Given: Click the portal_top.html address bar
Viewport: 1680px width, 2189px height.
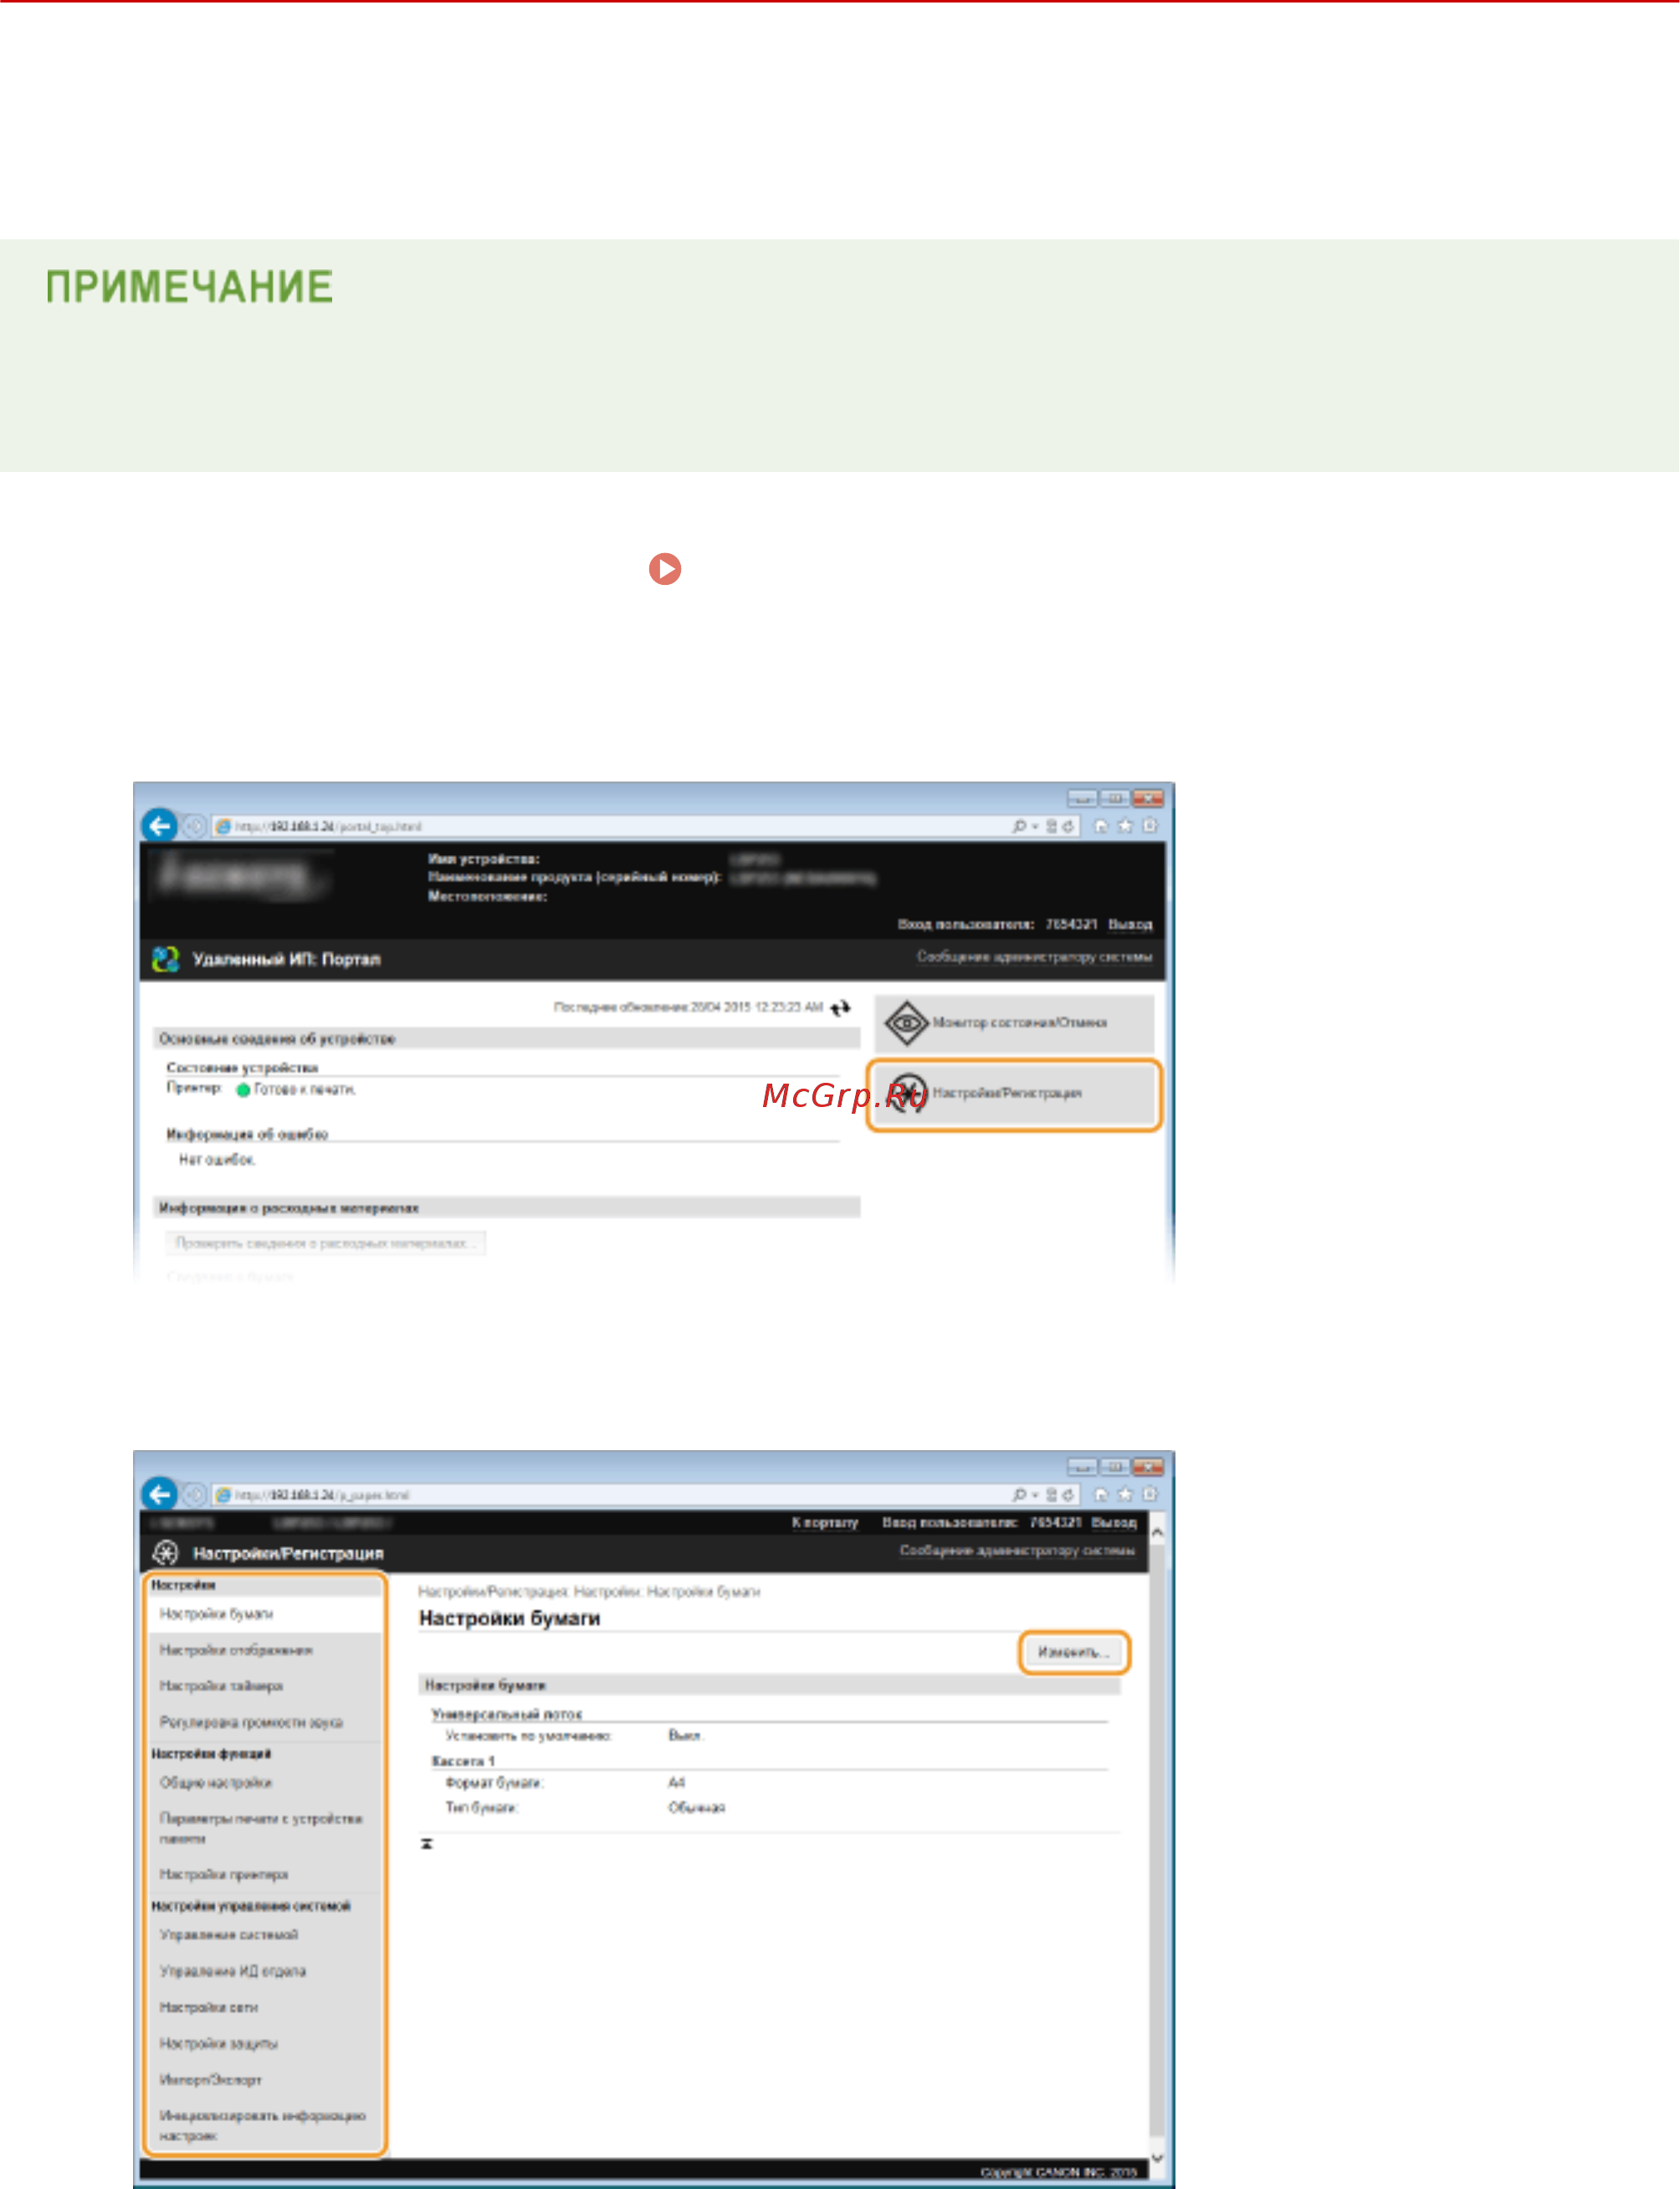Looking at the screenshot, I should [610, 826].
